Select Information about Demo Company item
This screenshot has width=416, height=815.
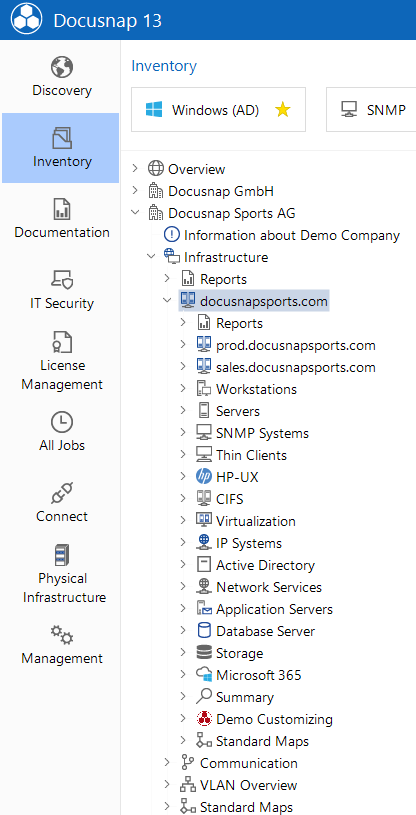tap(292, 235)
